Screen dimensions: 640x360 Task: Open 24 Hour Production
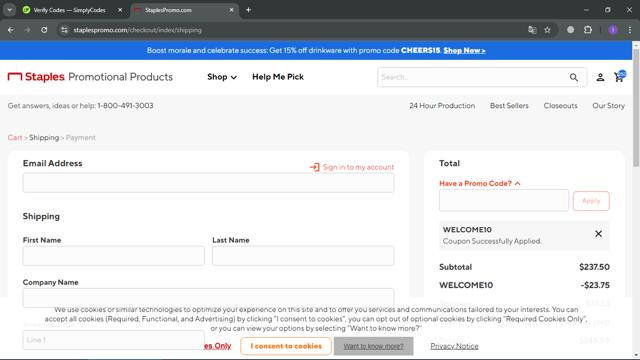(x=442, y=106)
